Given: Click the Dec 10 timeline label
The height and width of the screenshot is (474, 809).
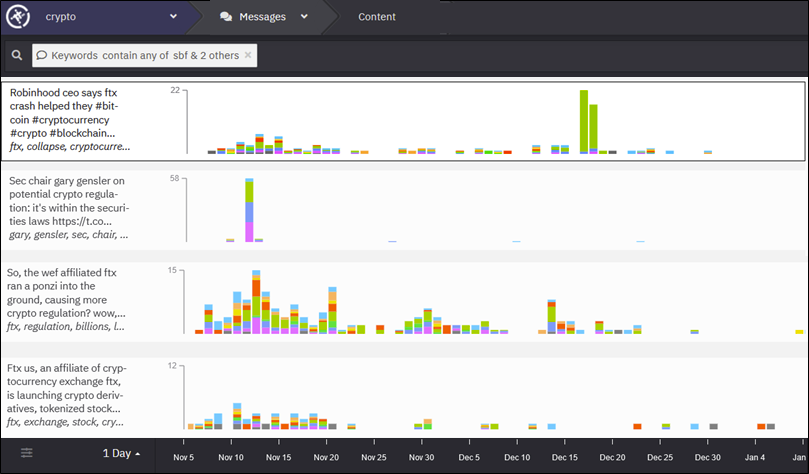Looking at the screenshot, I should tap(517, 457).
